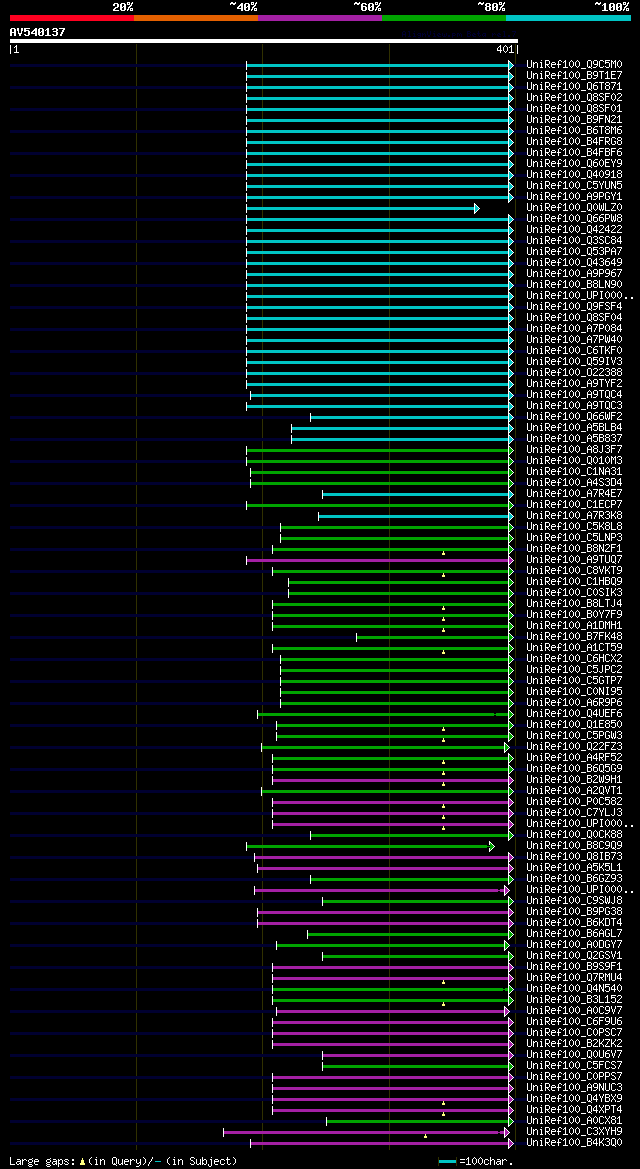The height and width of the screenshot is (1169, 640).
Task: Click the cyan alignment bar for Q66WF2
Action: [x=412, y=417]
